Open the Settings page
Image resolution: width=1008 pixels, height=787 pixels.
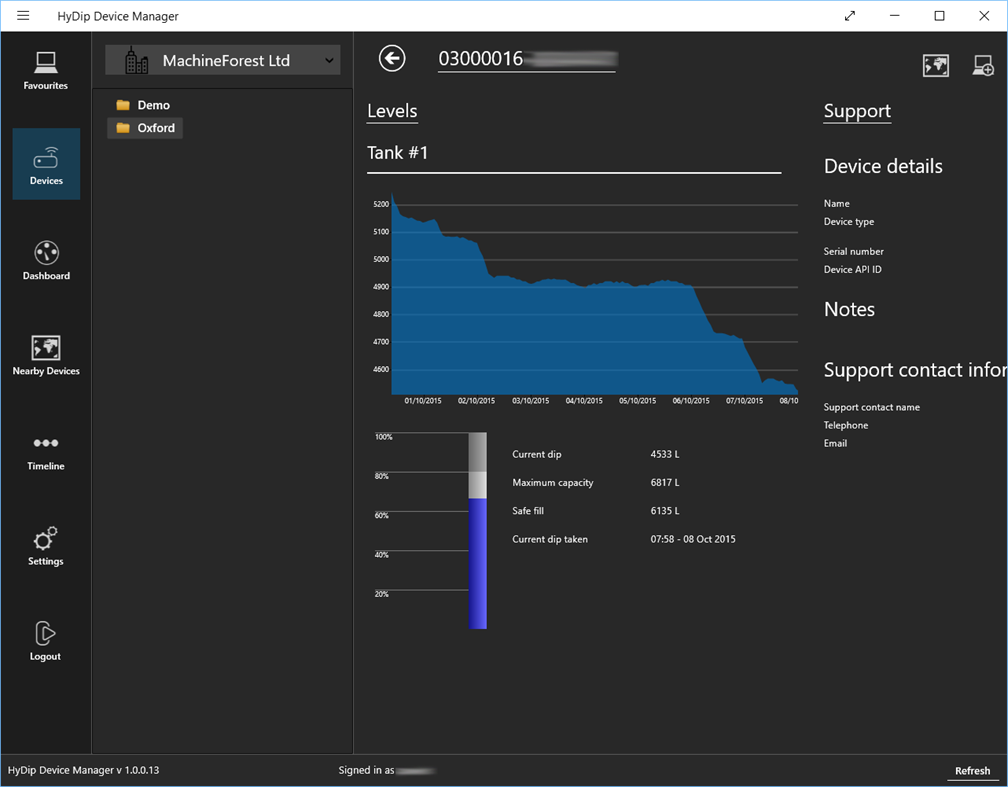pyautogui.click(x=46, y=547)
